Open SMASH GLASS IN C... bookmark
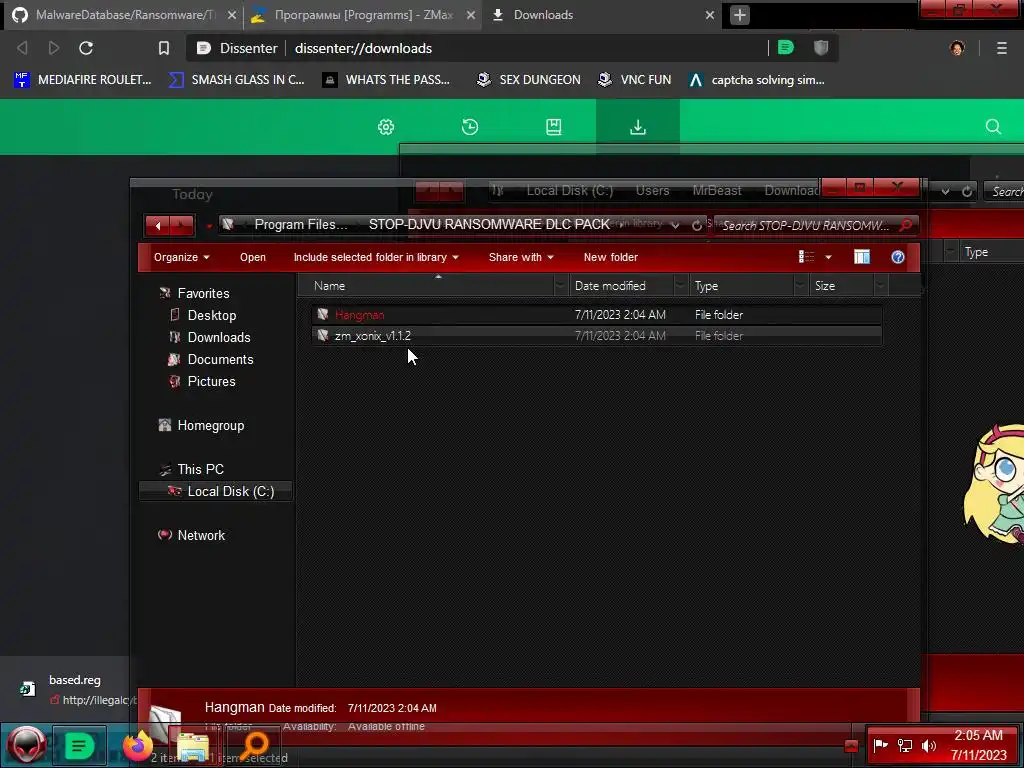This screenshot has height=768, width=1024. [236, 80]
